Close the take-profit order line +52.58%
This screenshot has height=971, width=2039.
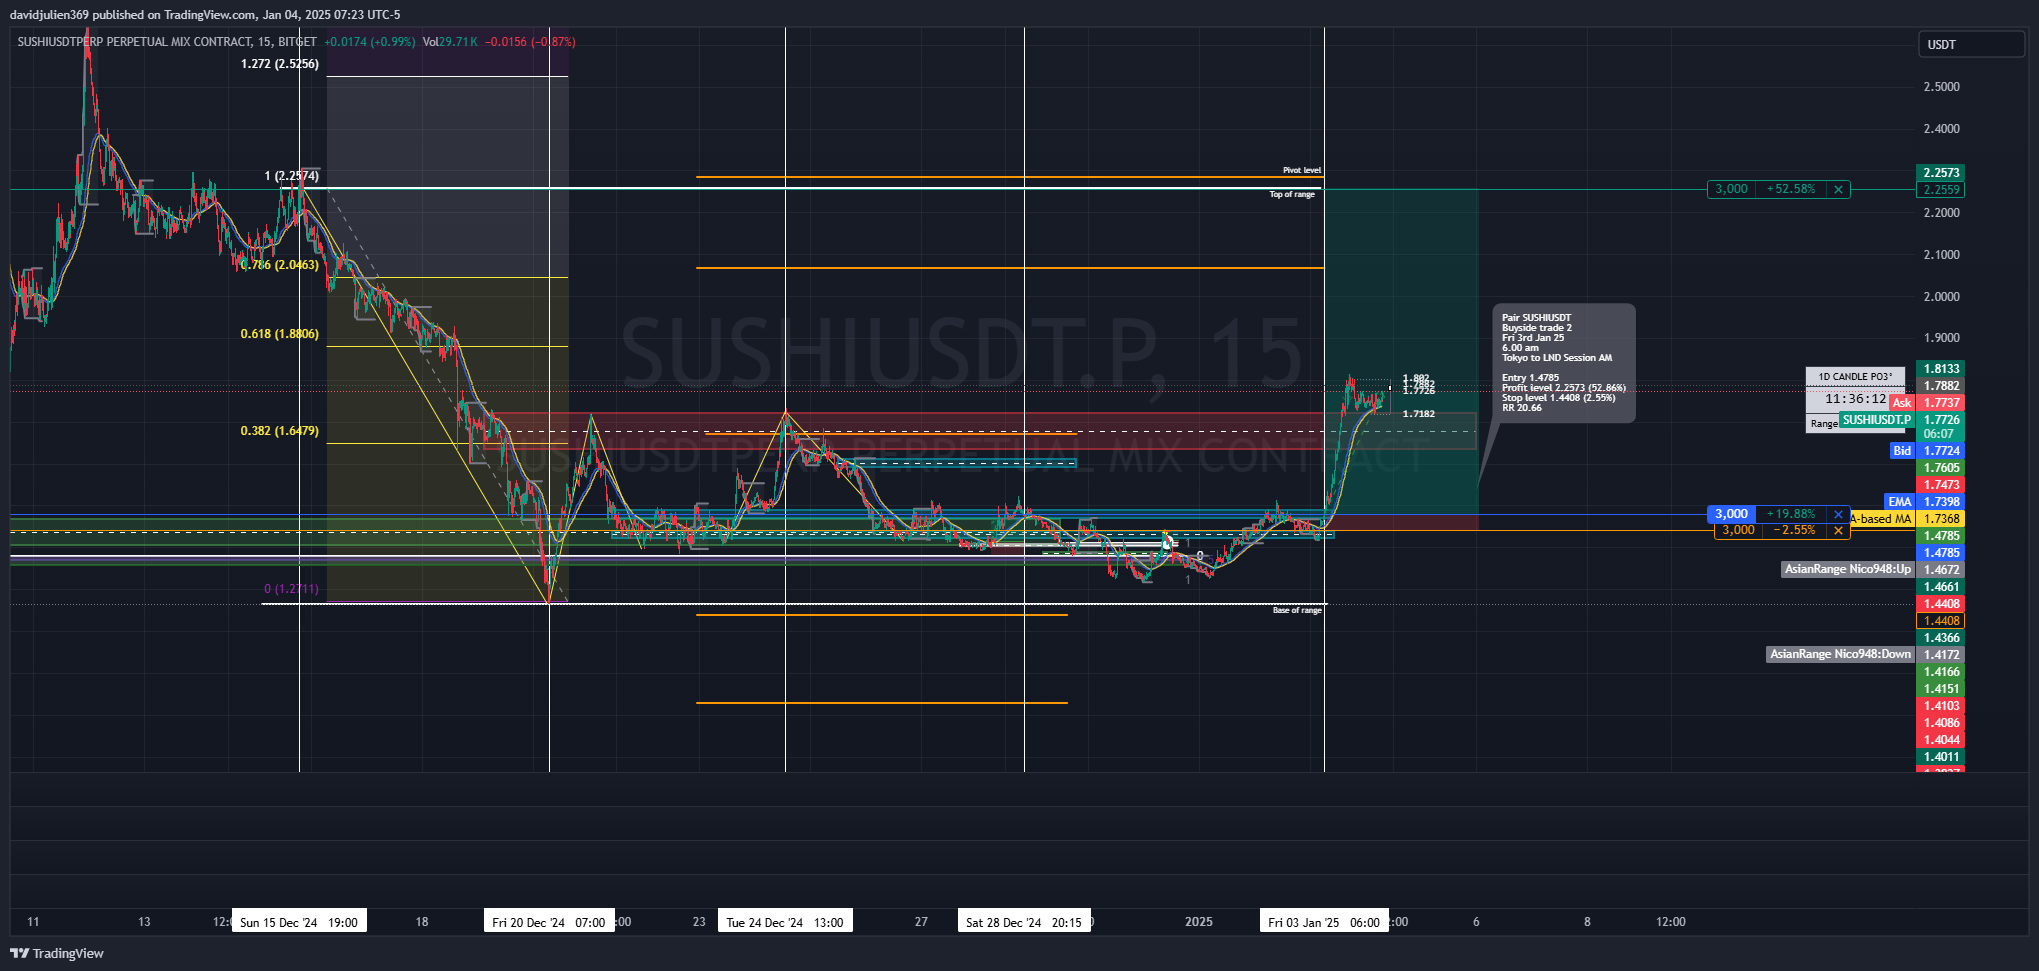click(x=1838, y=189)
